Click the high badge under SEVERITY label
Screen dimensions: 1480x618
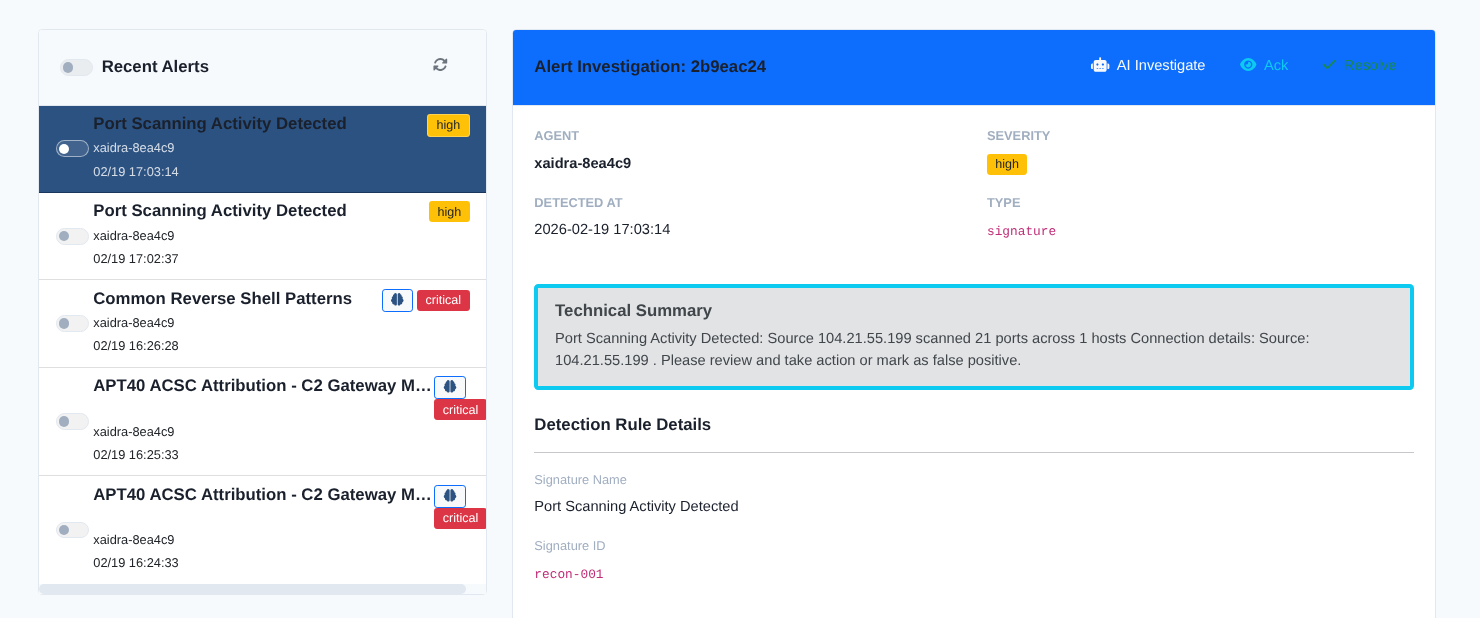[x=1007, y=164]
